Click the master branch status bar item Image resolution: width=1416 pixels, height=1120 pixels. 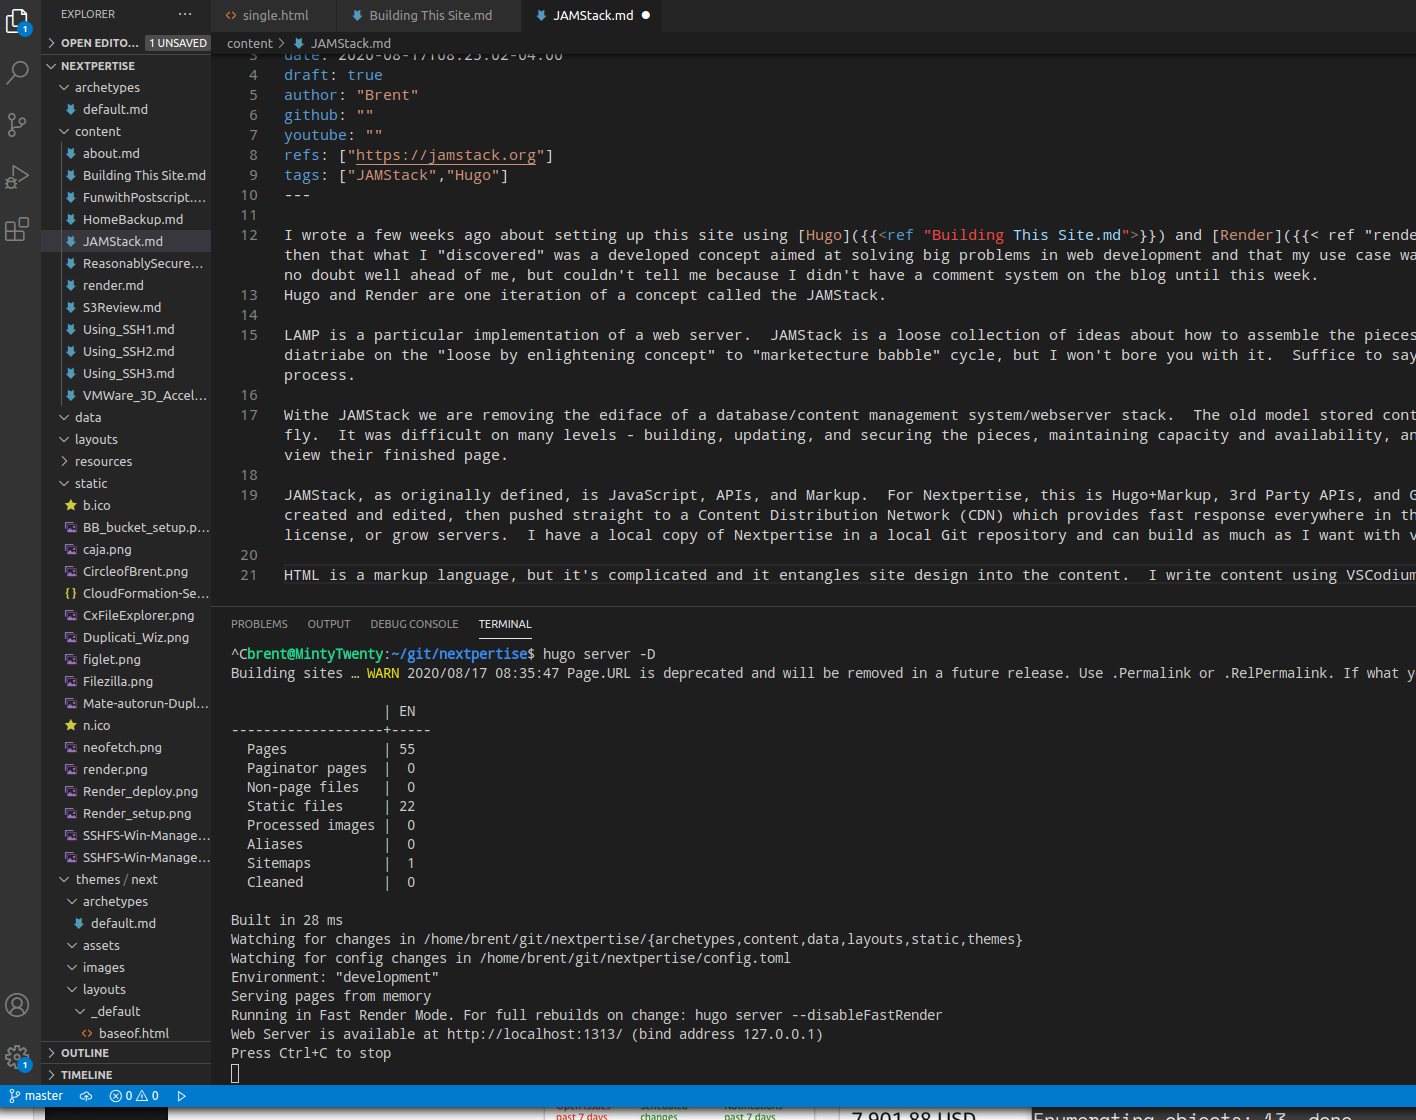click(x=36, y=1096)
